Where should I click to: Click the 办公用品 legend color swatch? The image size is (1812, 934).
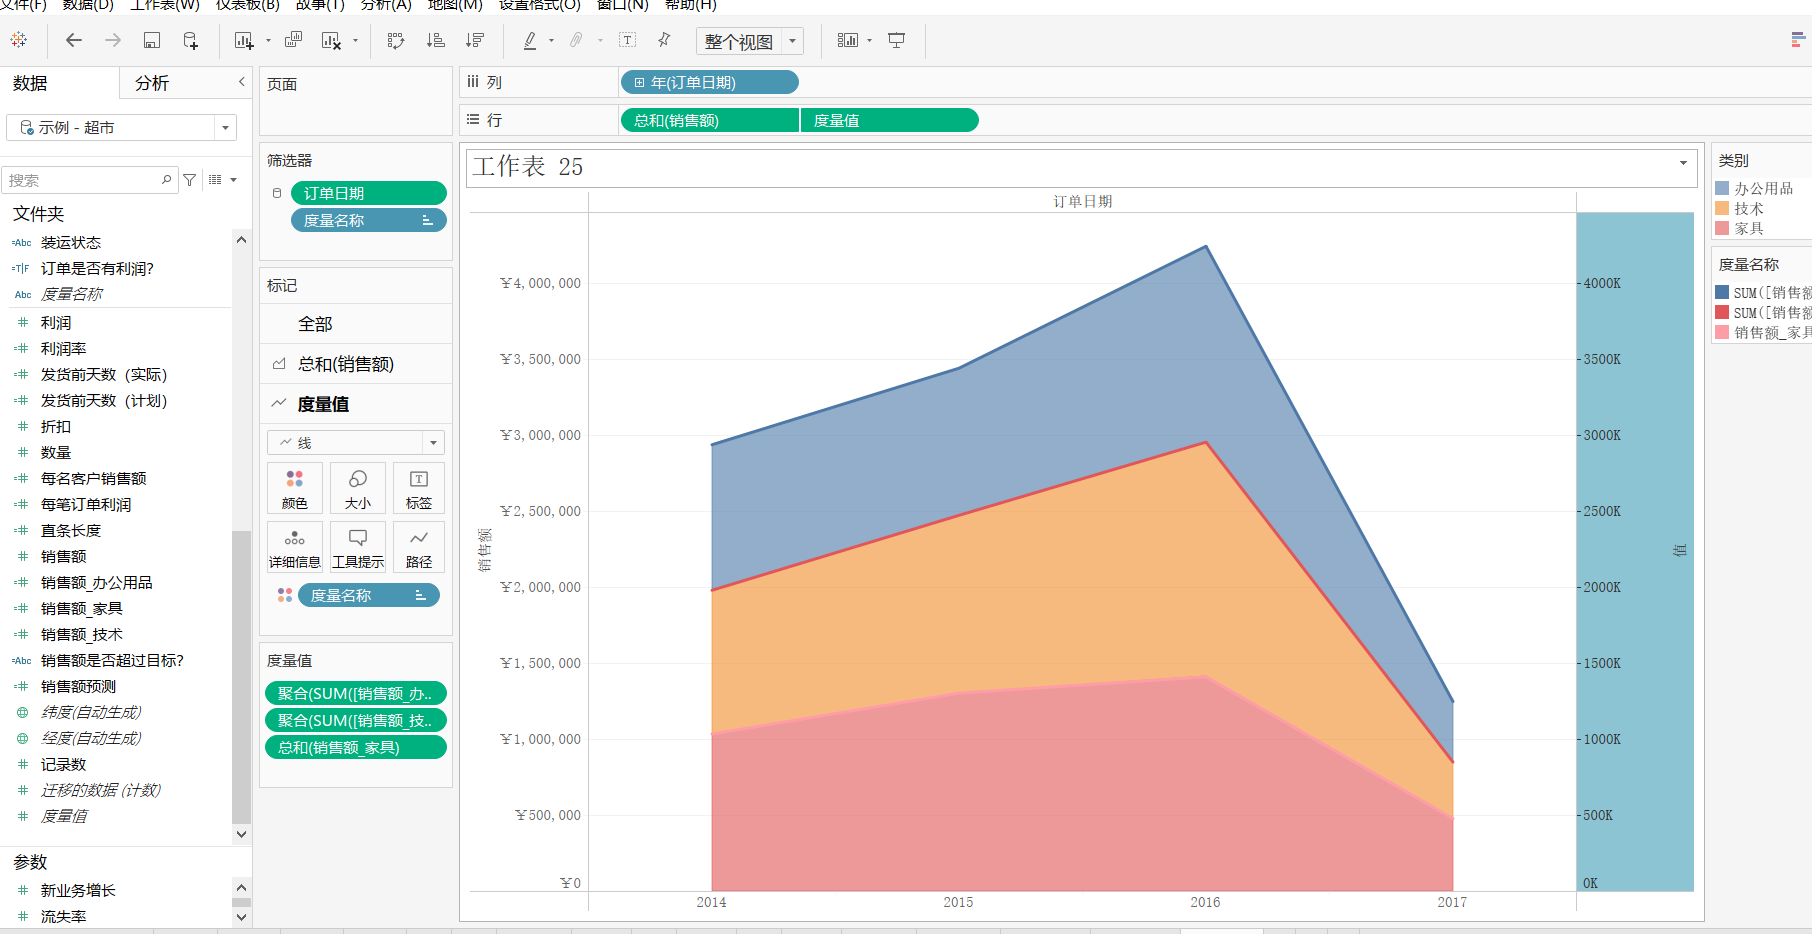[x=1722, y=188]
